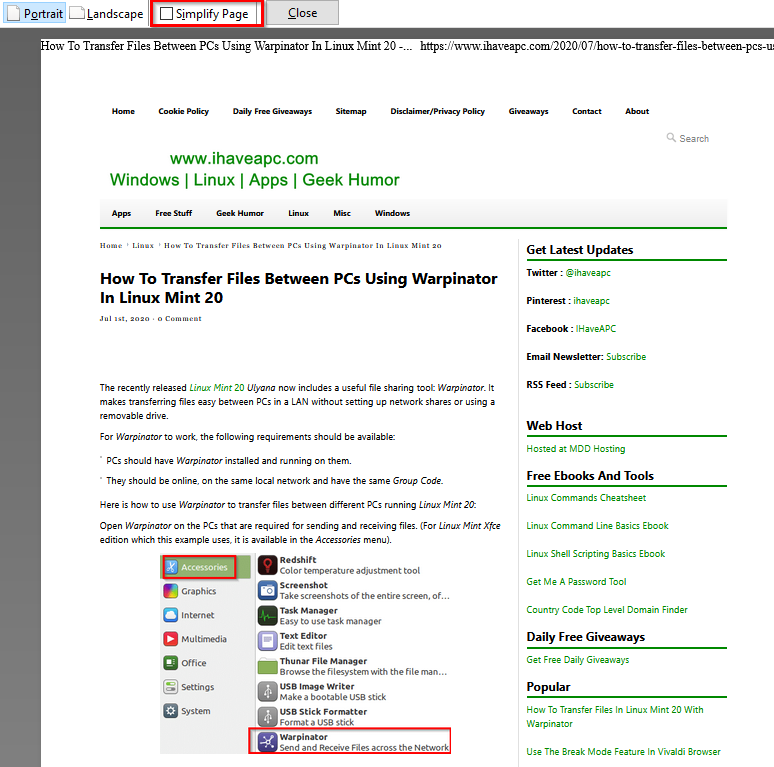
Task: Open the About page
Action: coord(637,112)
